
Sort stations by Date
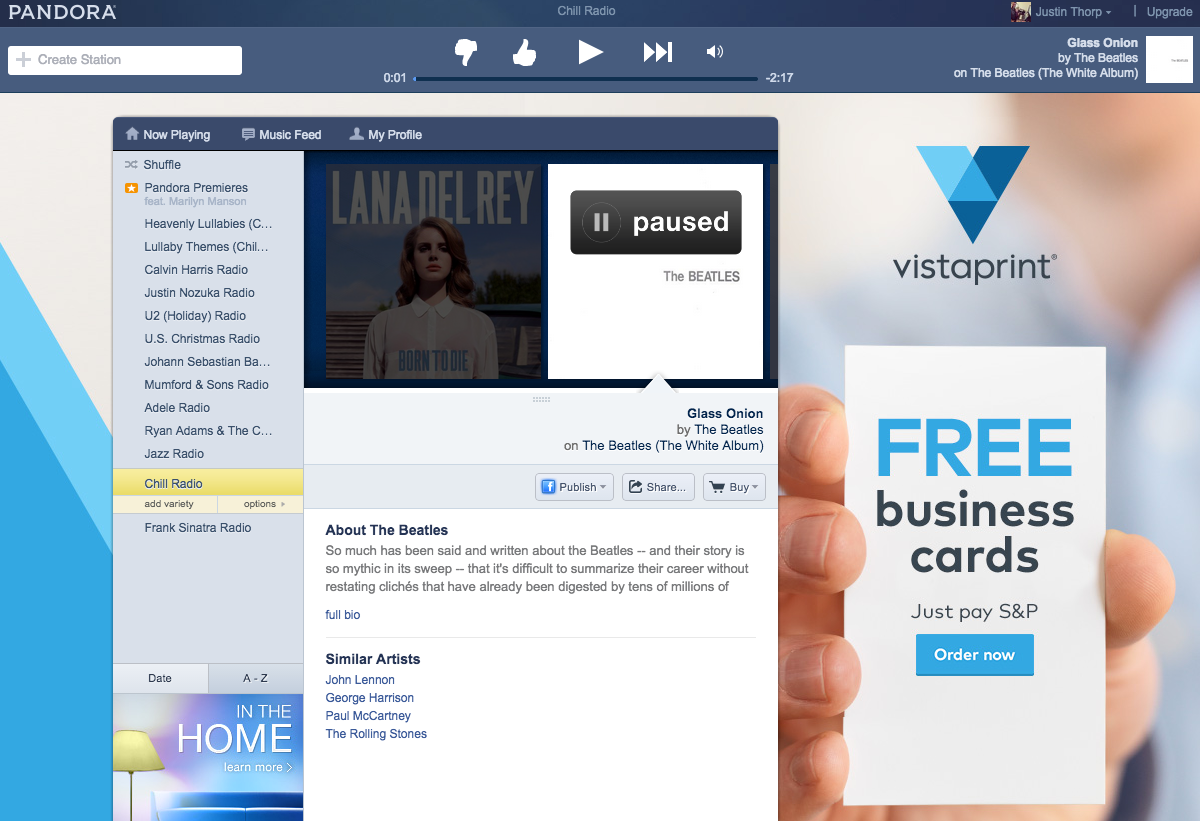[x=160, y=678]
